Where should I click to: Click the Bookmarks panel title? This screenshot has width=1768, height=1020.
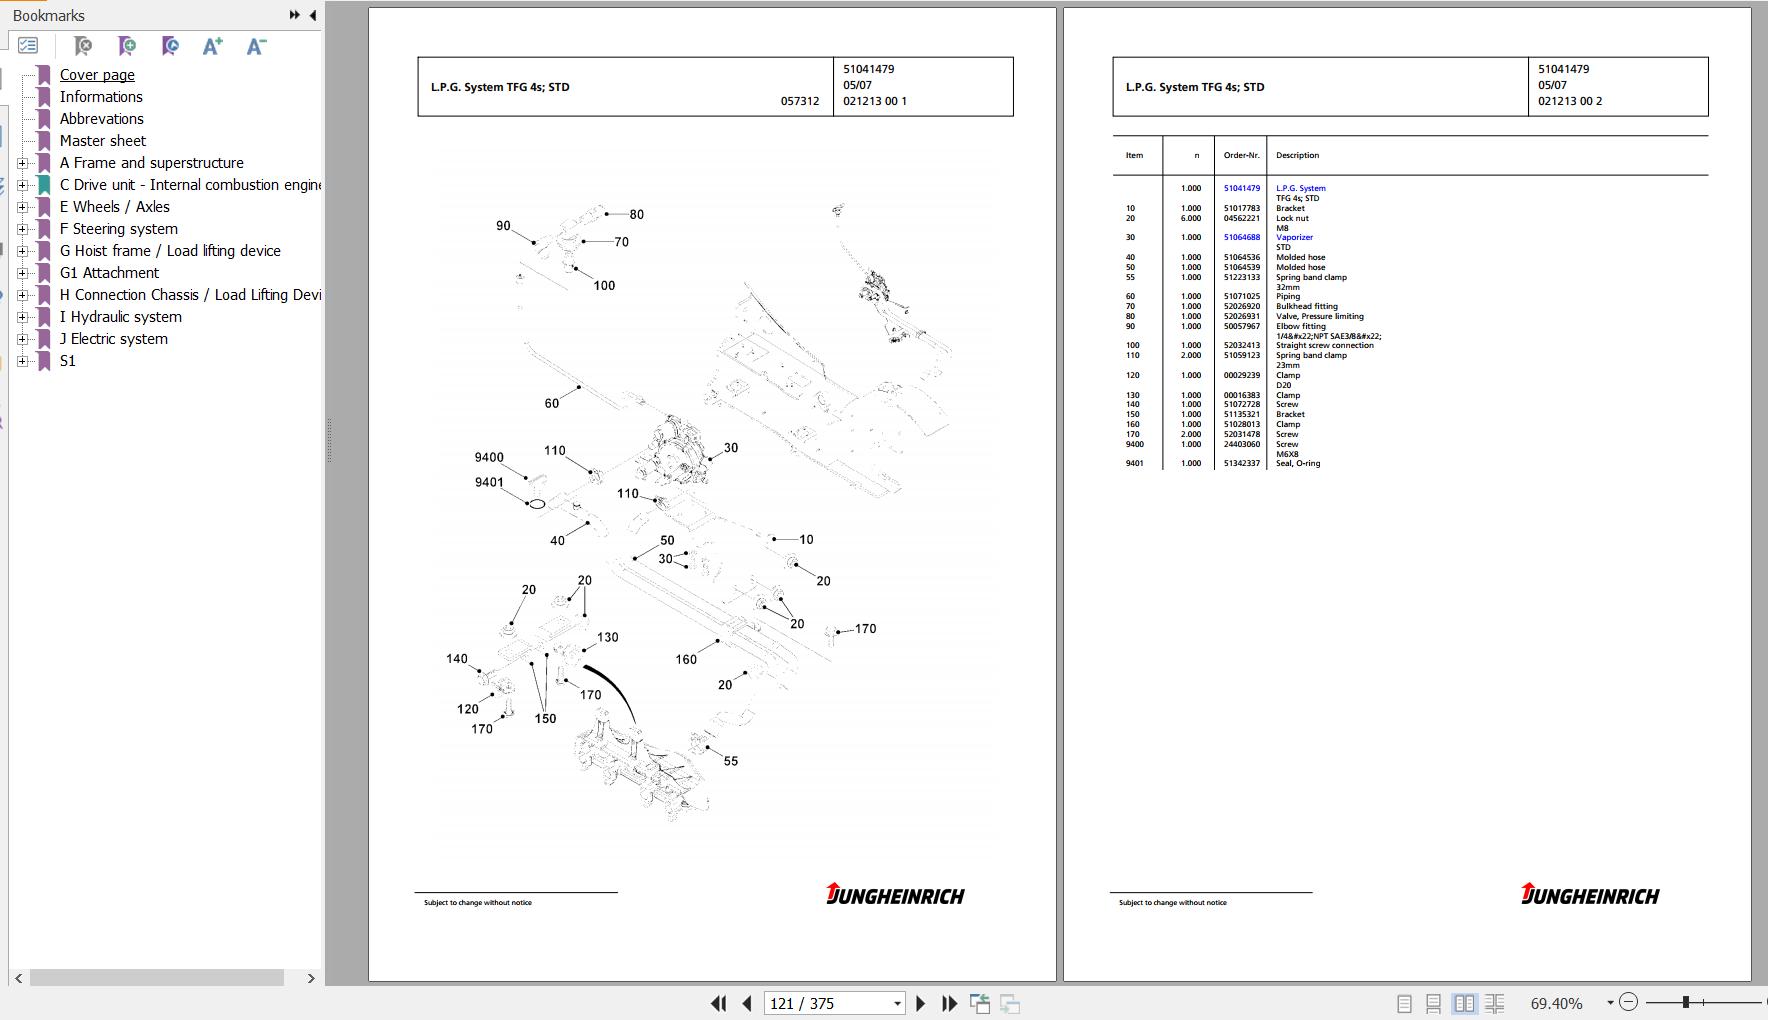(x=49, y=16)
